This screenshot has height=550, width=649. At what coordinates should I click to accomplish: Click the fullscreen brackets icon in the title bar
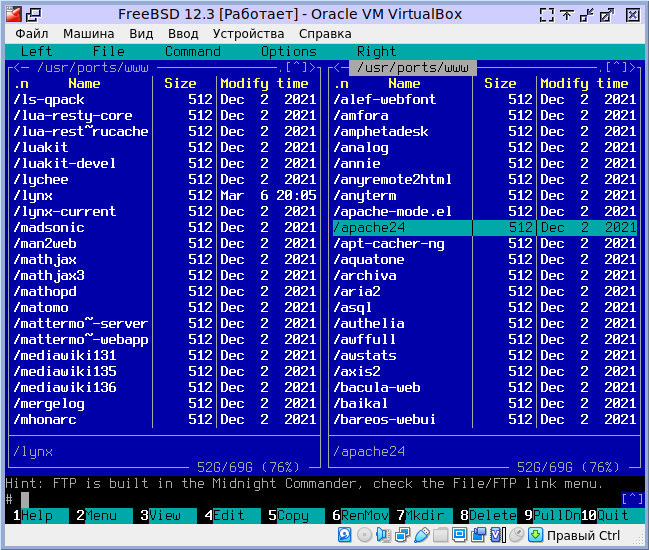(547, 15)
